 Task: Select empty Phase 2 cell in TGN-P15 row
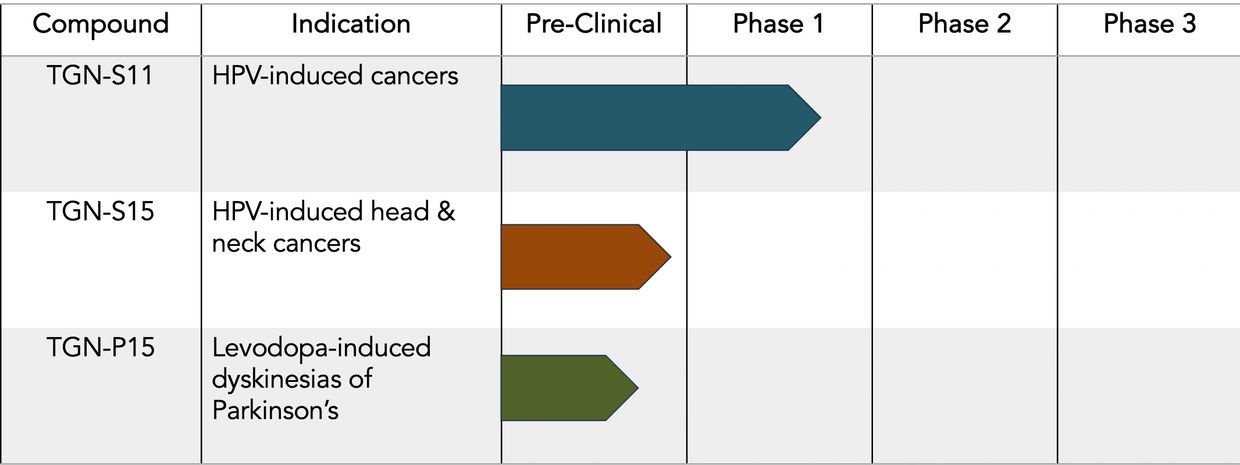click(x=964, y=395)
